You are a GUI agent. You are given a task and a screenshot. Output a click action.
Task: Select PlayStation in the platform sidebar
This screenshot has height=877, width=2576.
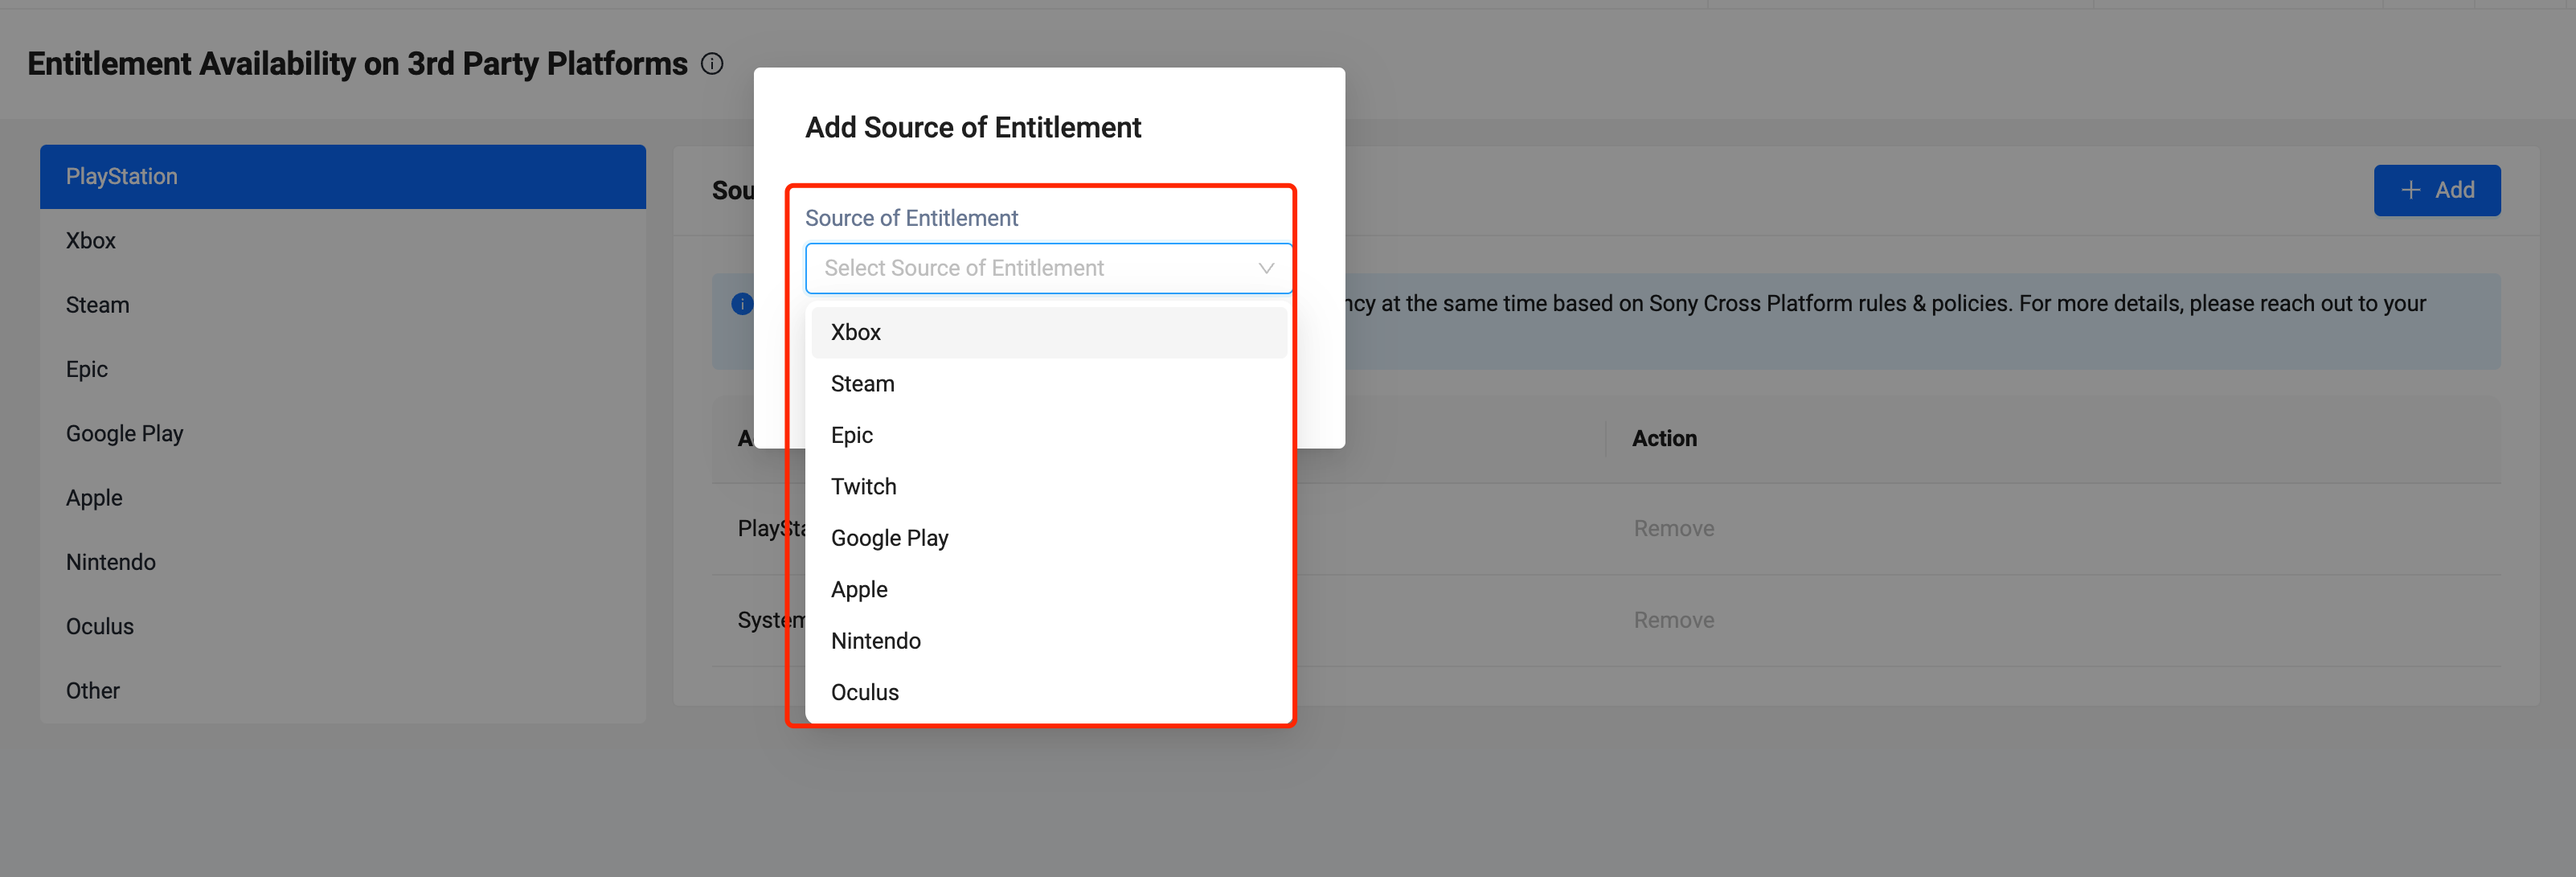[343, 177]
